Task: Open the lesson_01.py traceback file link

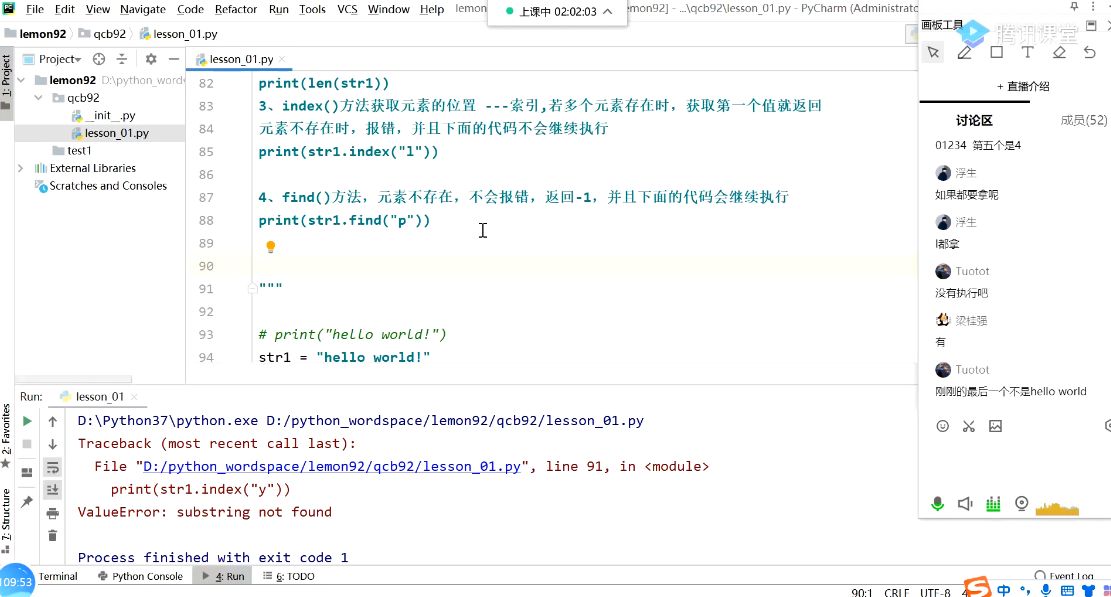Action: click(332, 466)
